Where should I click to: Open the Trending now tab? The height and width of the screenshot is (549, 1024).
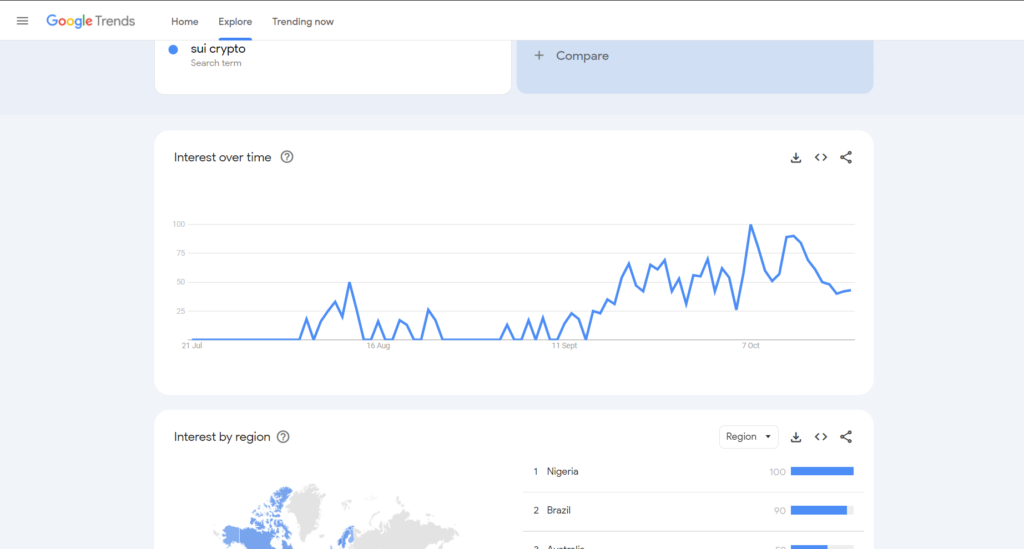point(302,22)
